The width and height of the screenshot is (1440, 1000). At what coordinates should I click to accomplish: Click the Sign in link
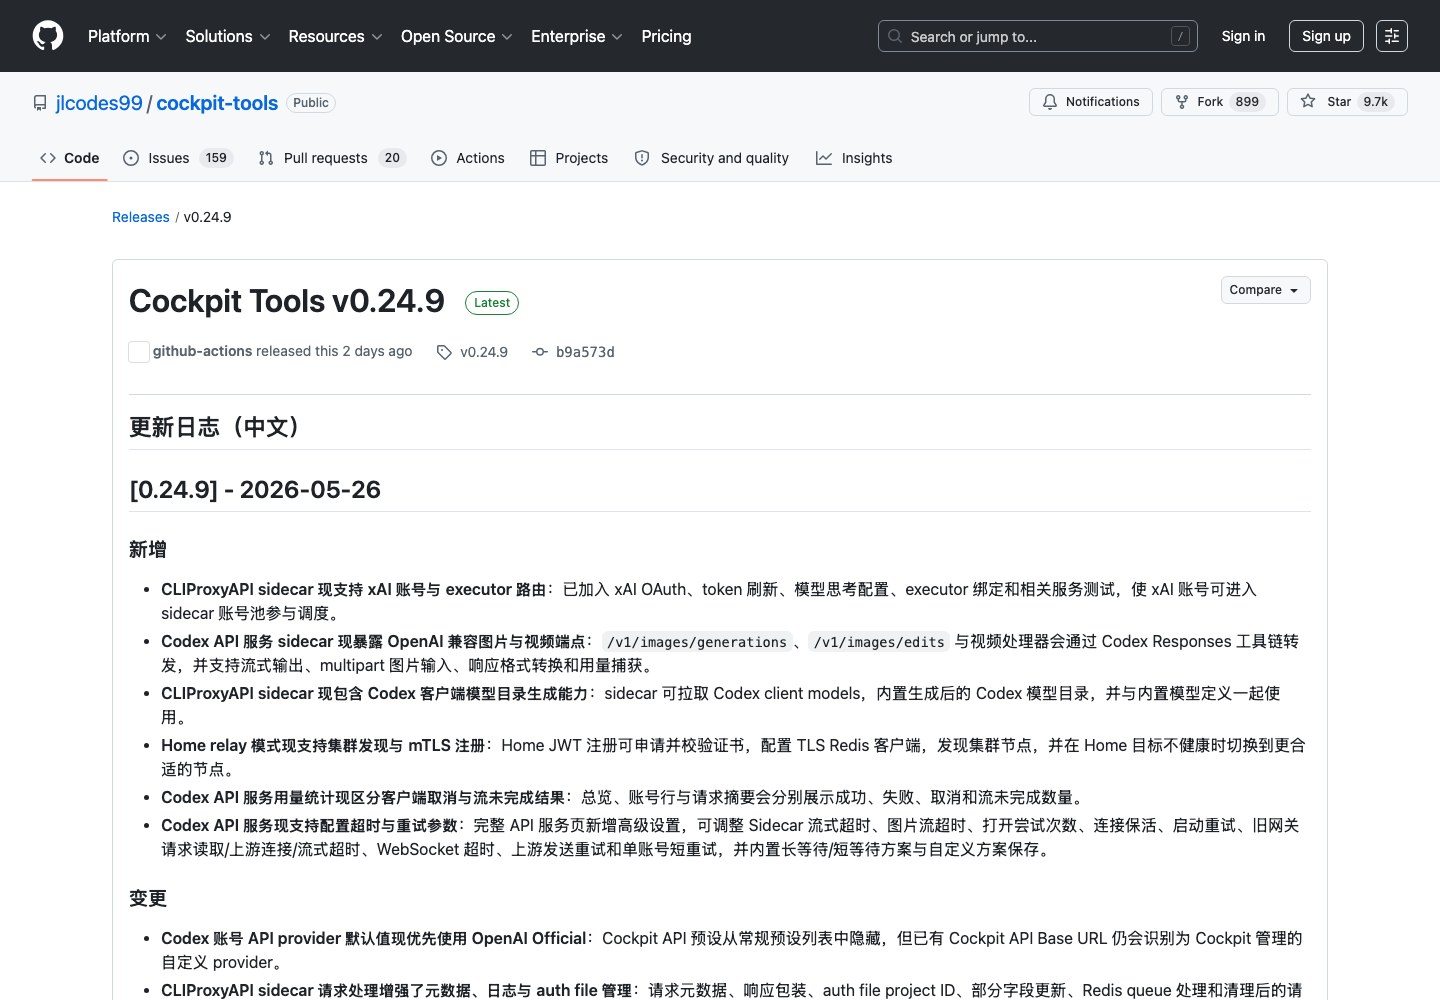1243,36
